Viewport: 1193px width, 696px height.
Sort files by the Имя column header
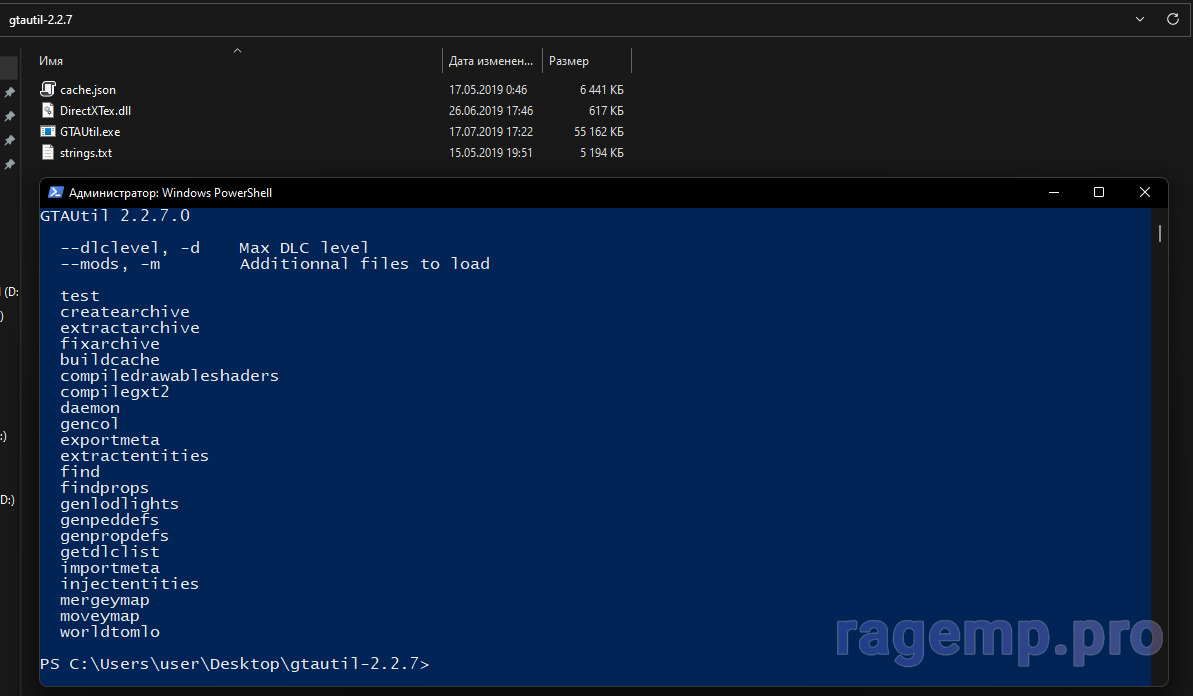tap(52, 61)
